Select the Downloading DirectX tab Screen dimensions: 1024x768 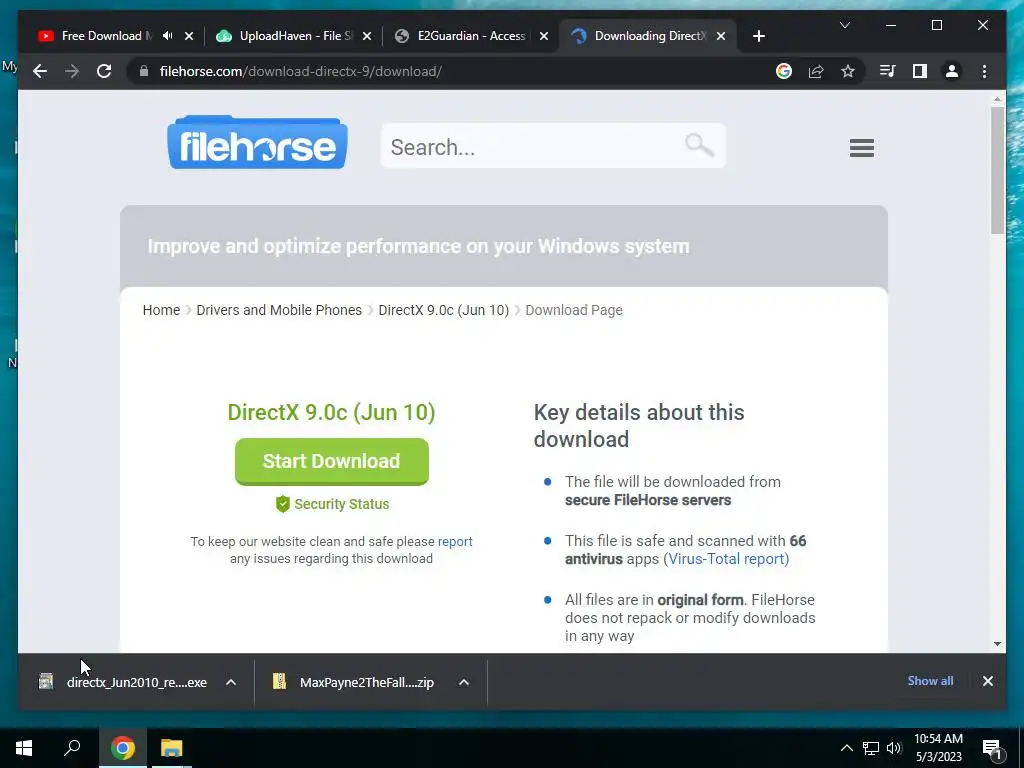click(x=647, y=36)
